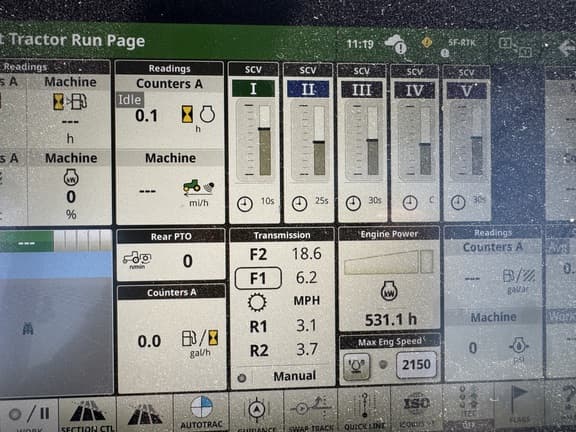Click the SF-RTK signal status

[462, 43]
